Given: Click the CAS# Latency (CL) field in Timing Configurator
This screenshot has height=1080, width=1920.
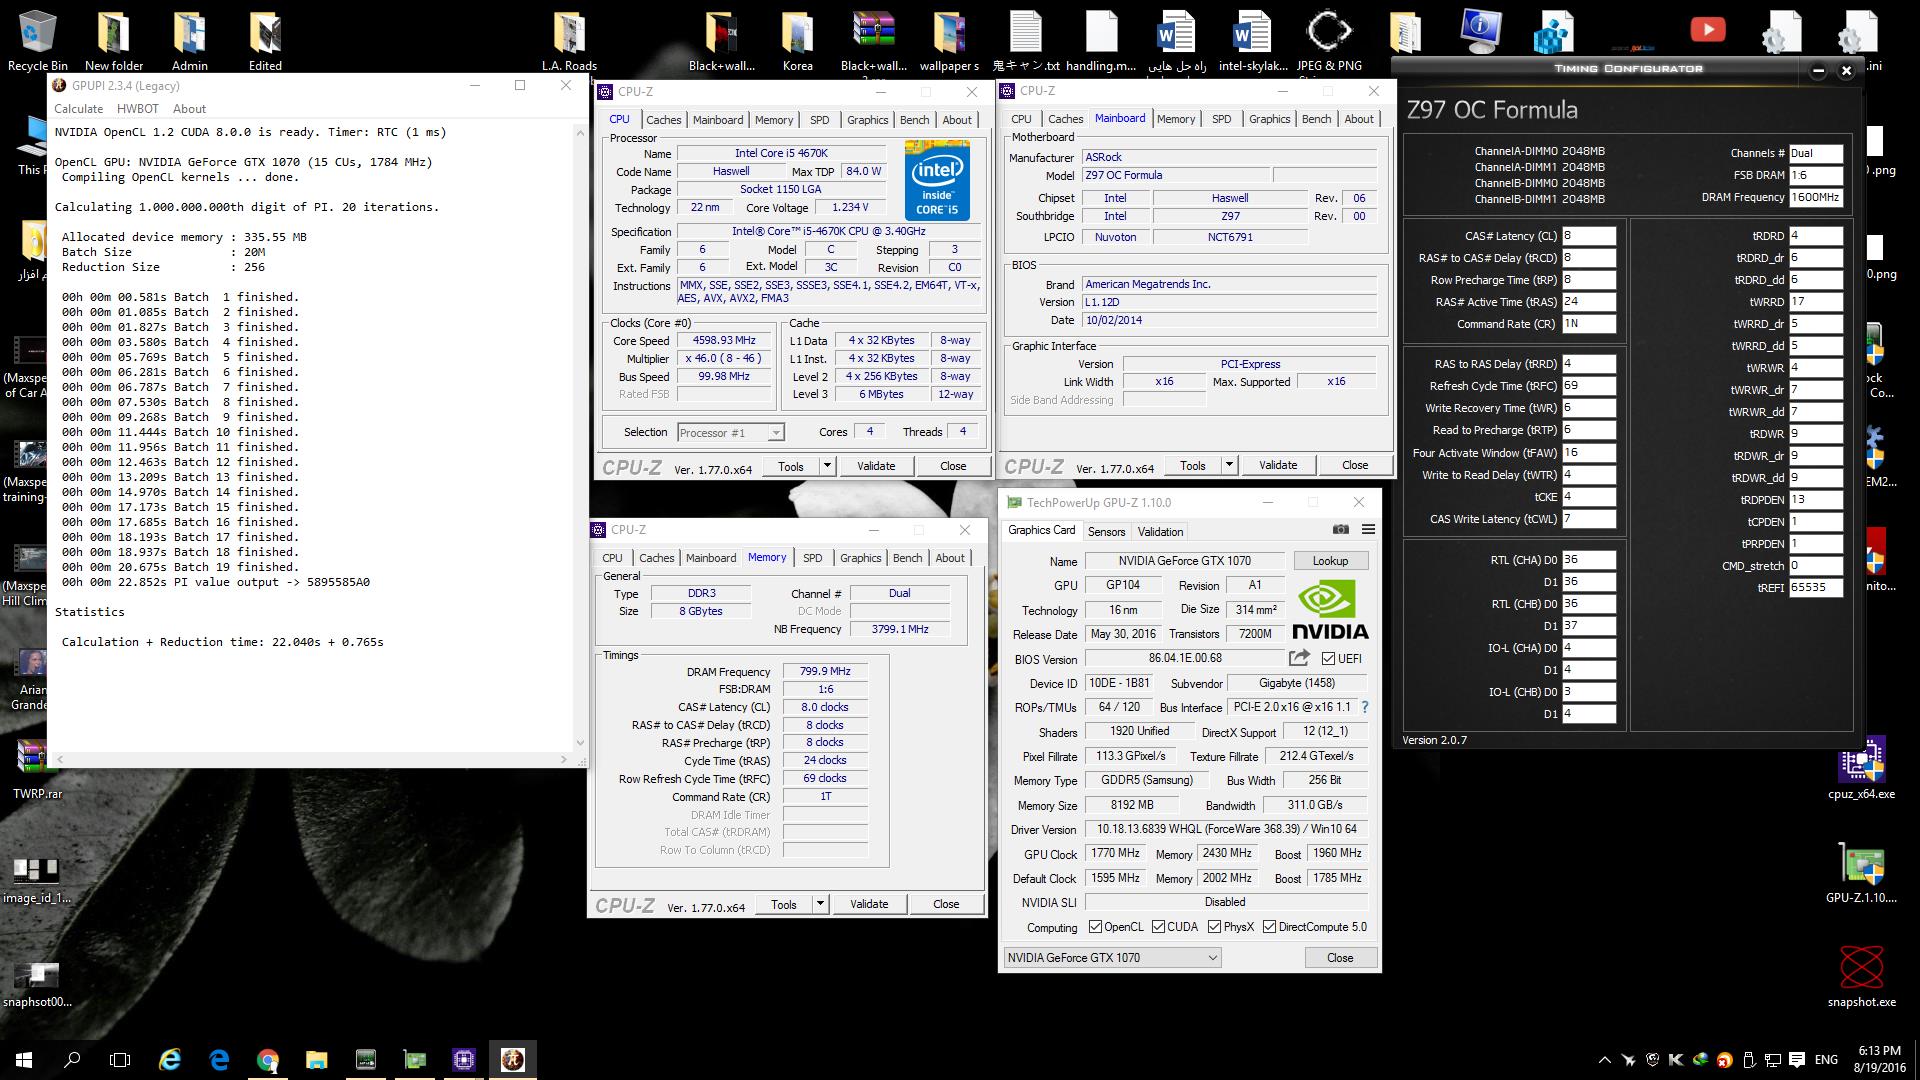Looking at the screenshot, I should (x=1589, y=236).
